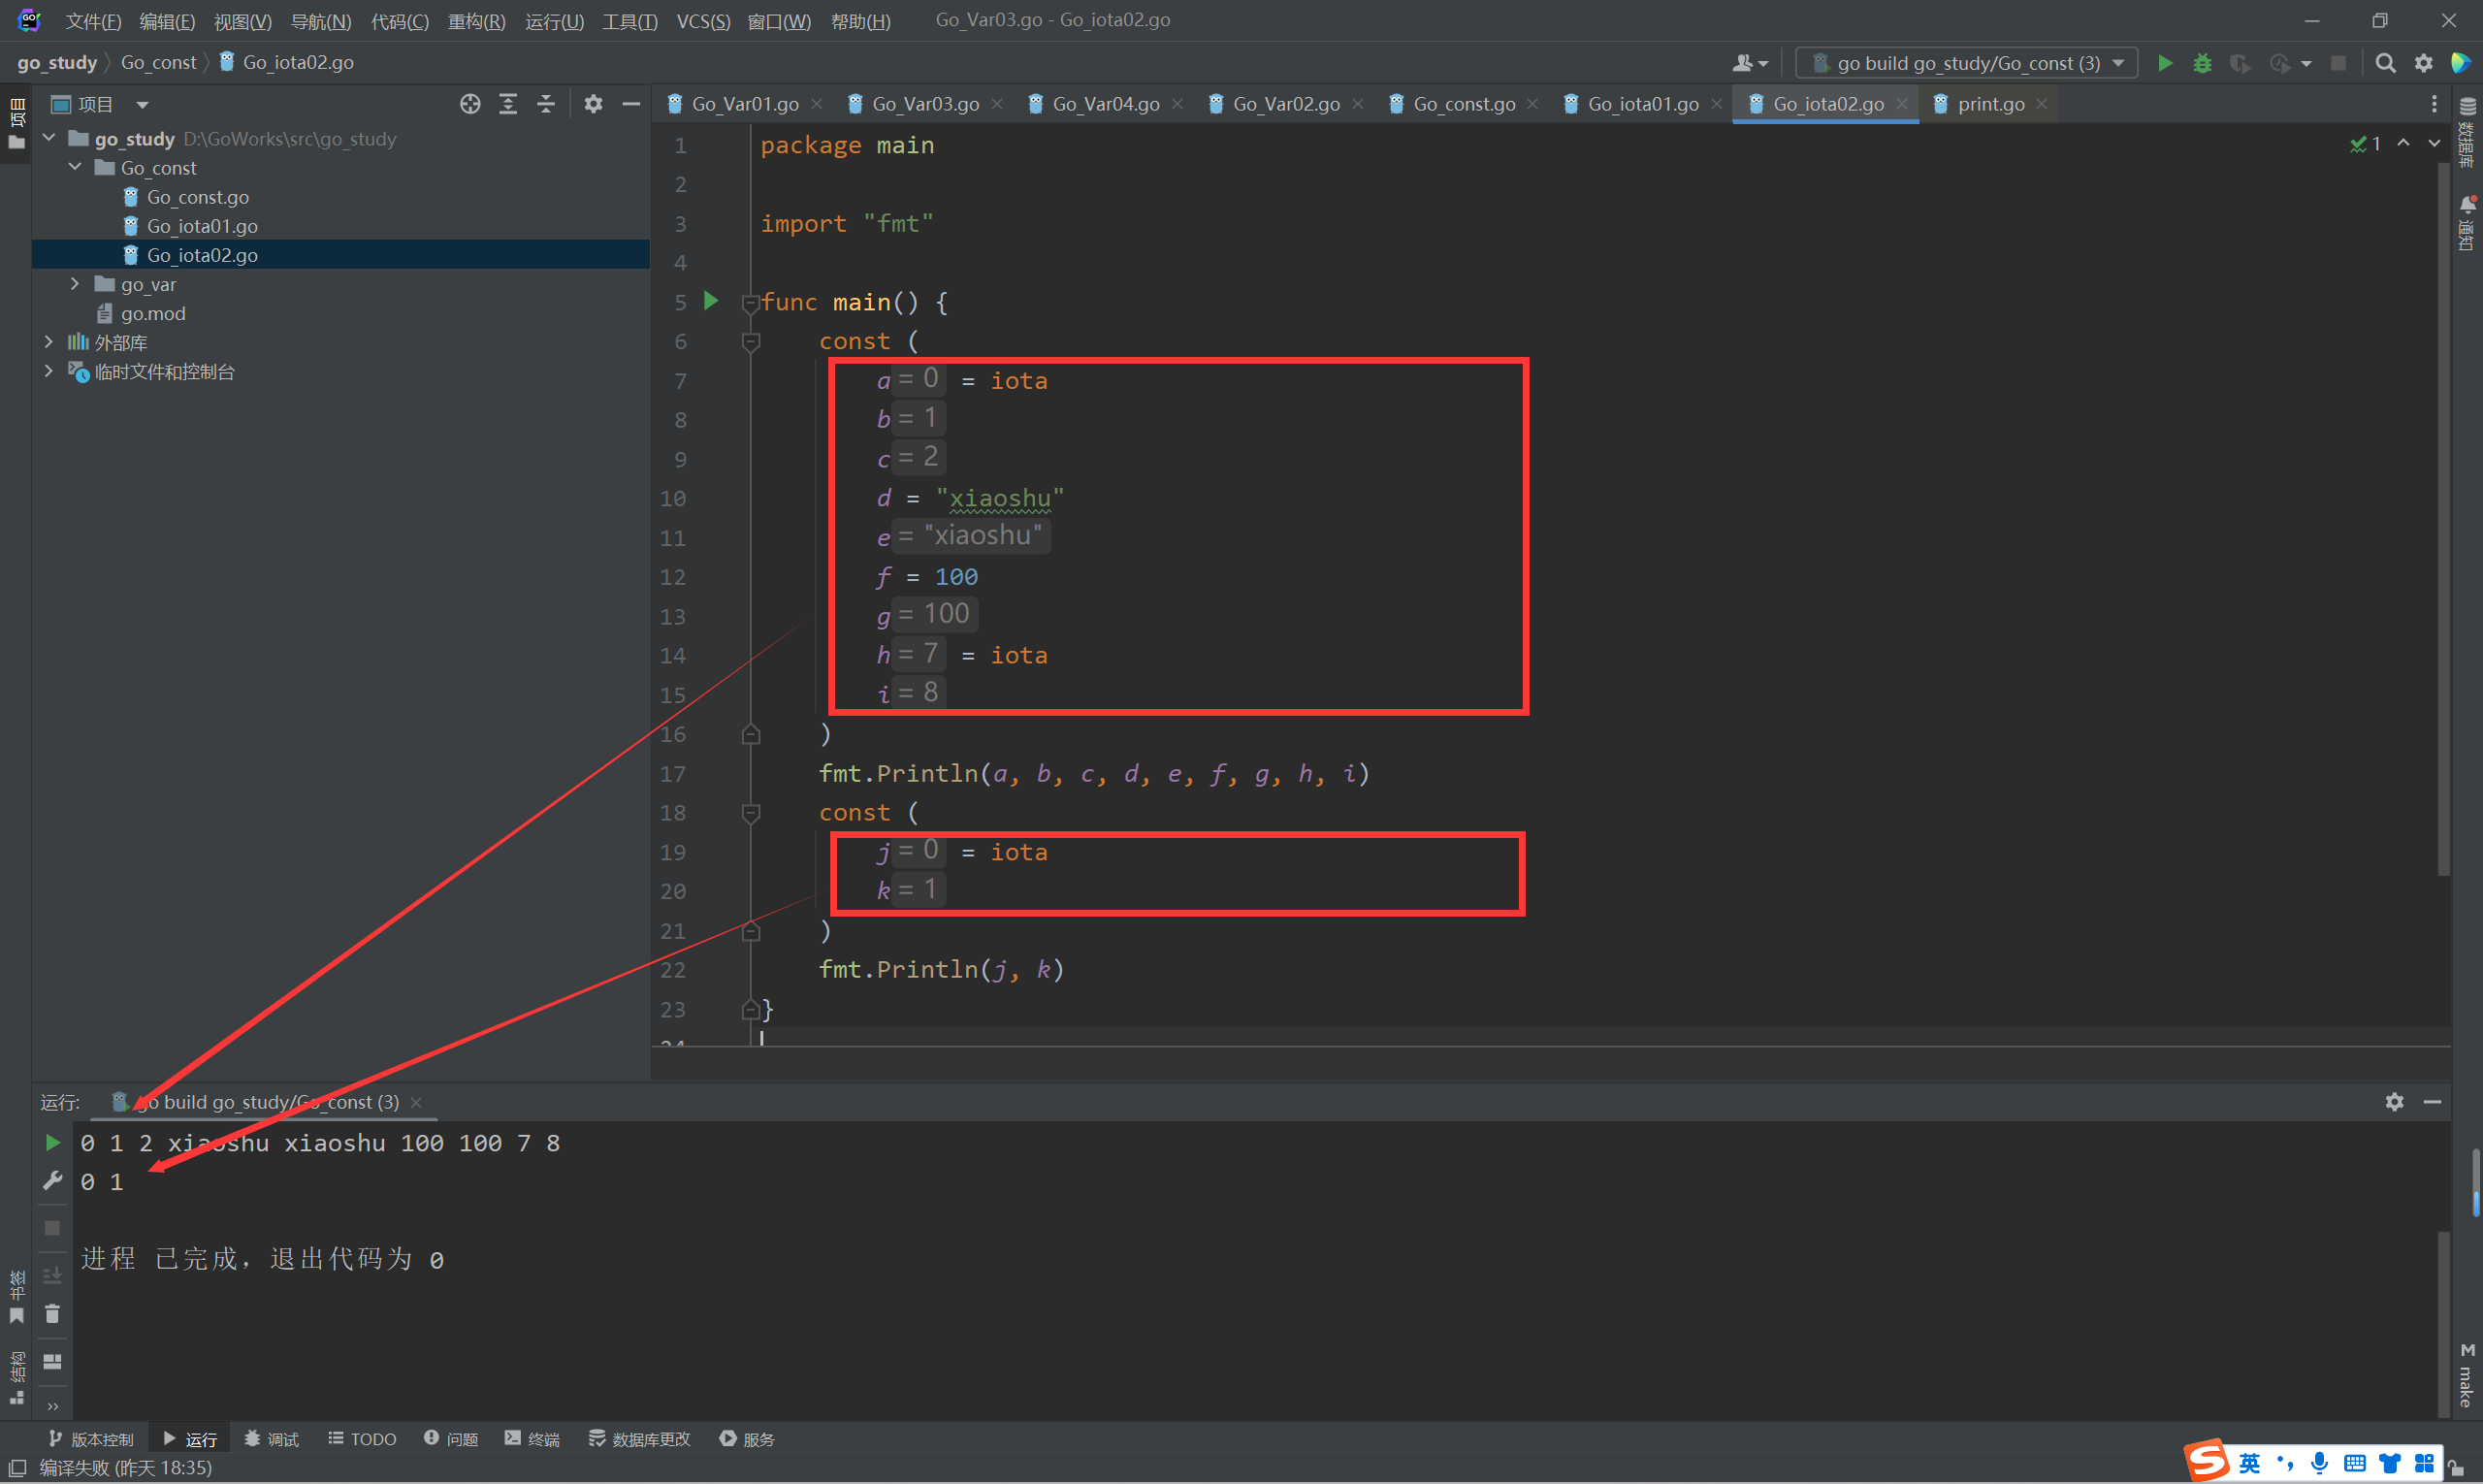Switch to the Go_Var01.go tab

[x=744, y=104]
